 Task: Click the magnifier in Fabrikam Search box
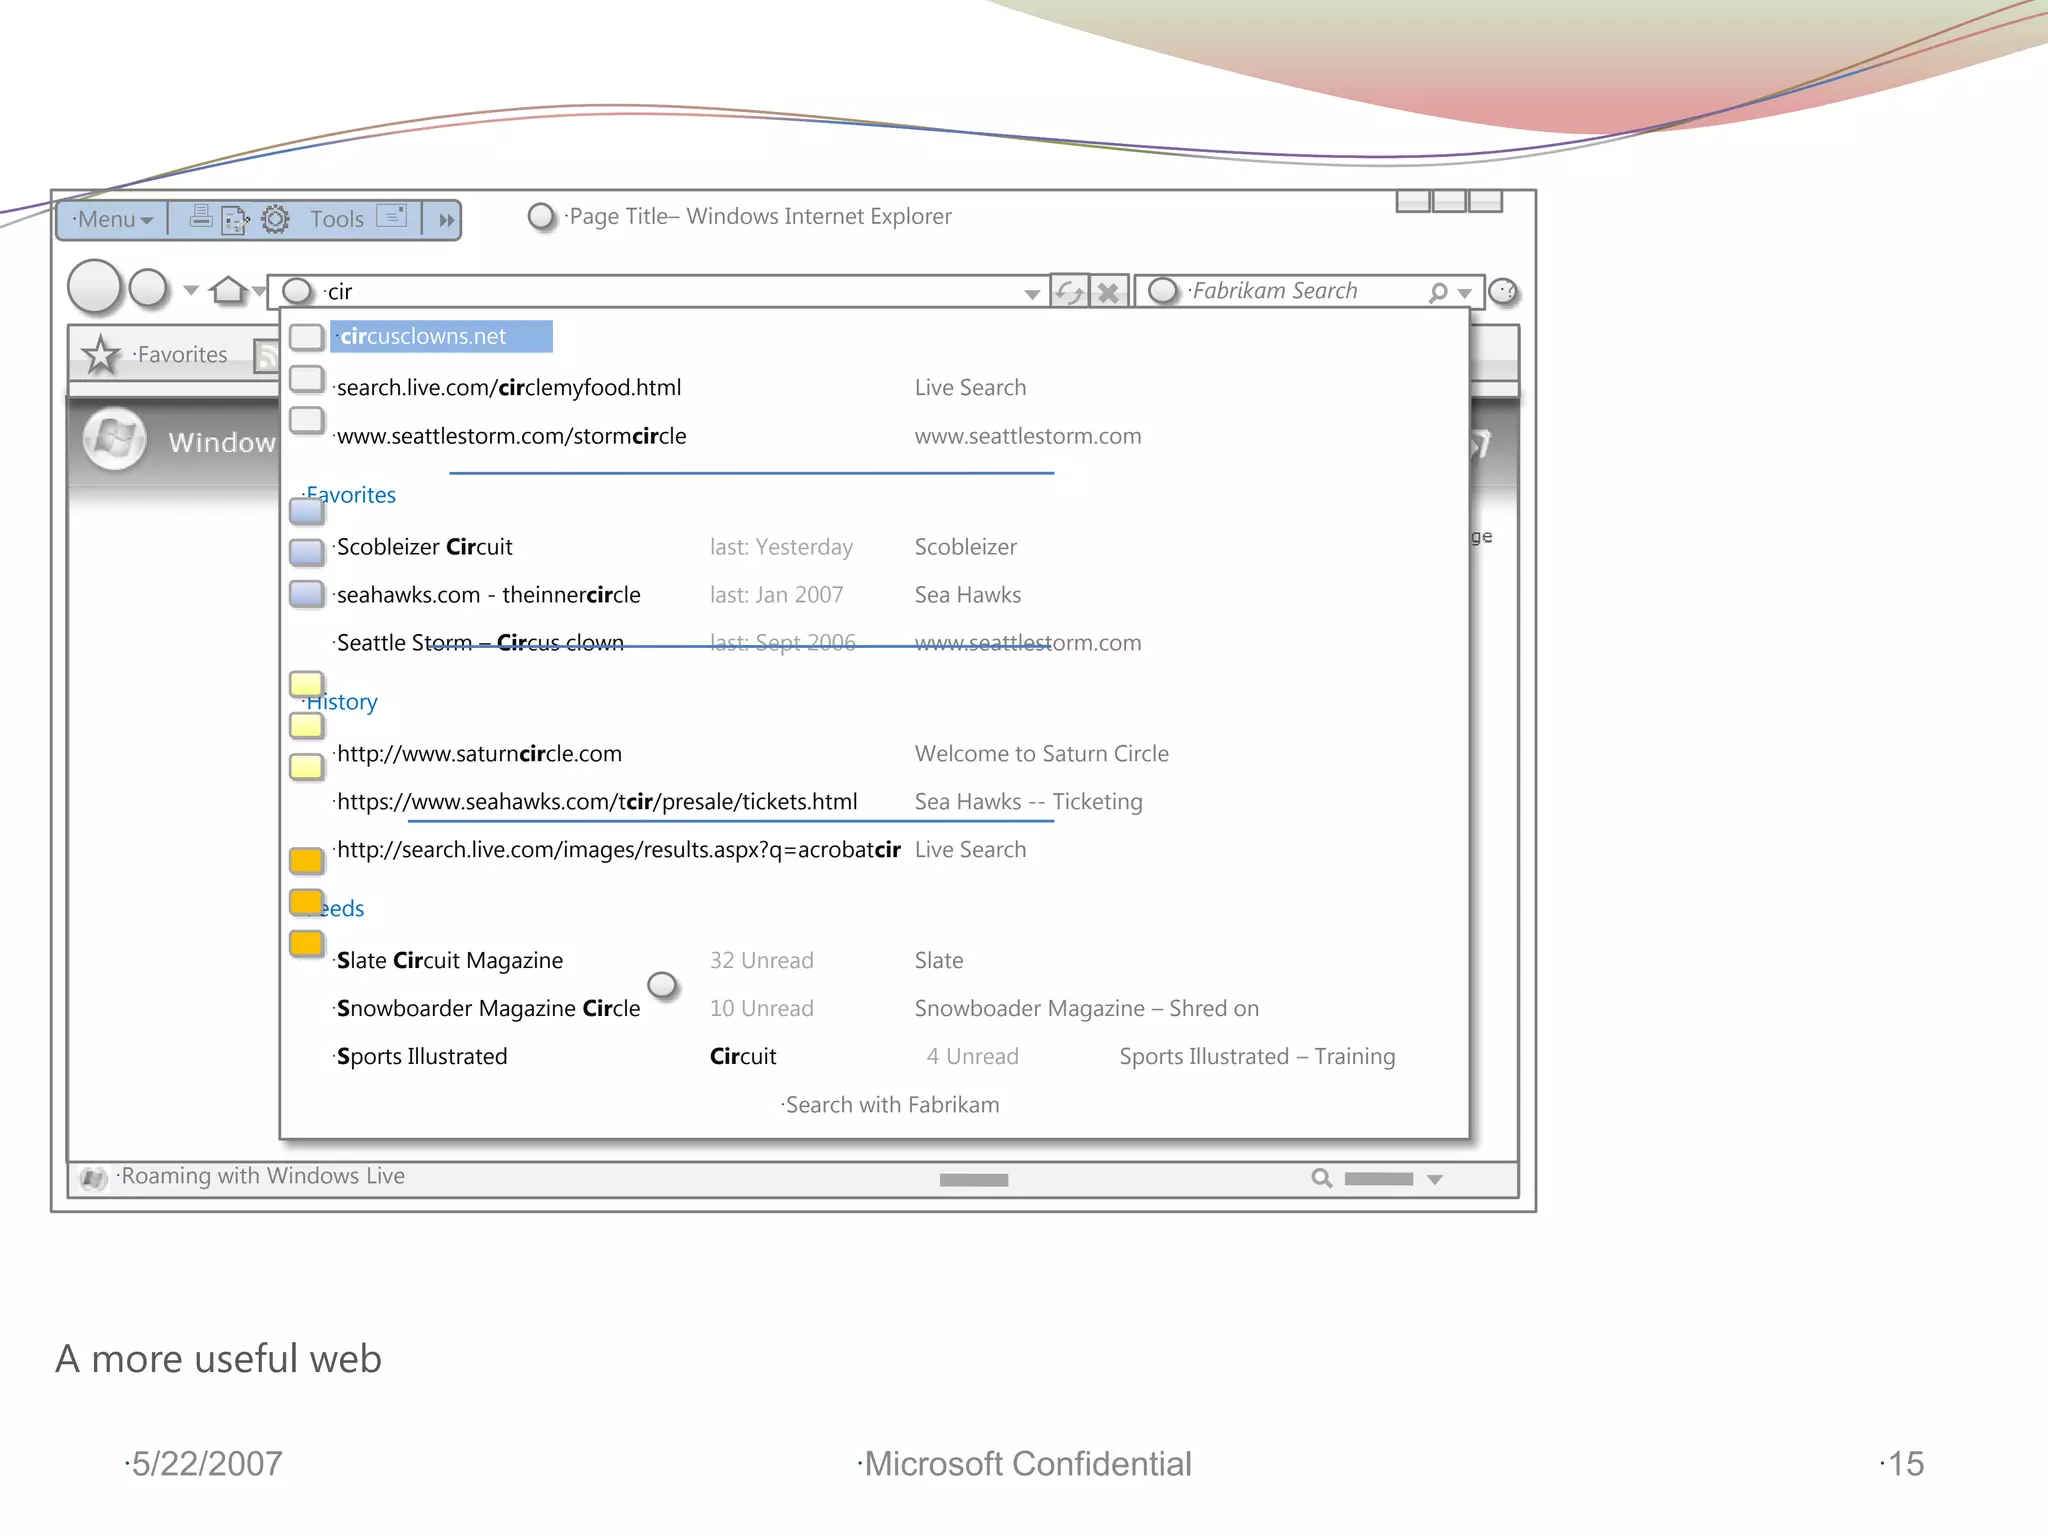tap(1438, 292)
